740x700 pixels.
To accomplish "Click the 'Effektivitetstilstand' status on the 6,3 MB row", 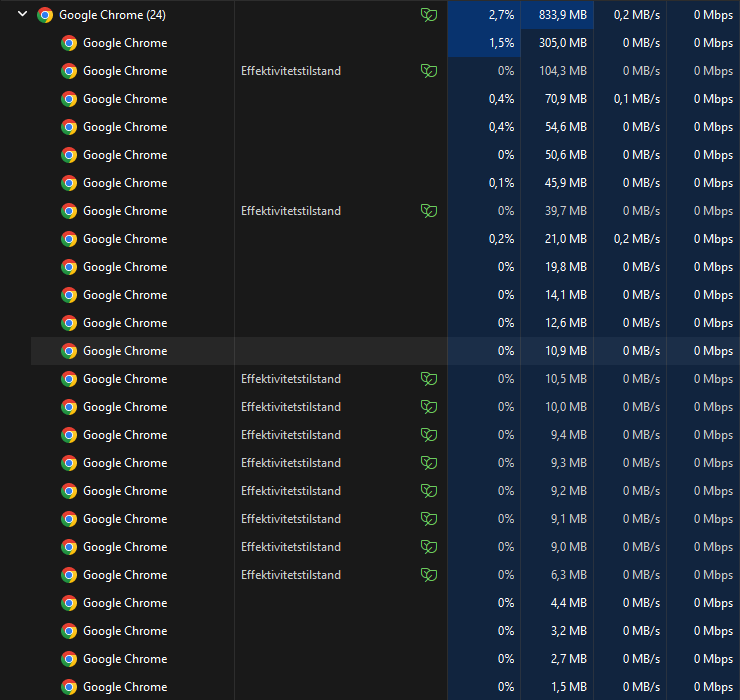I will 291,575.
